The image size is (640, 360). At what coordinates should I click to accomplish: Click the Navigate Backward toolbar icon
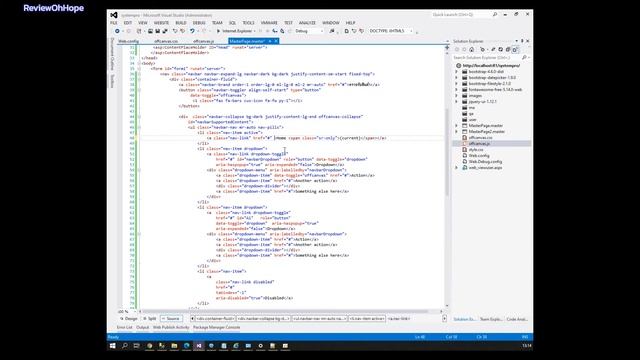117,31
